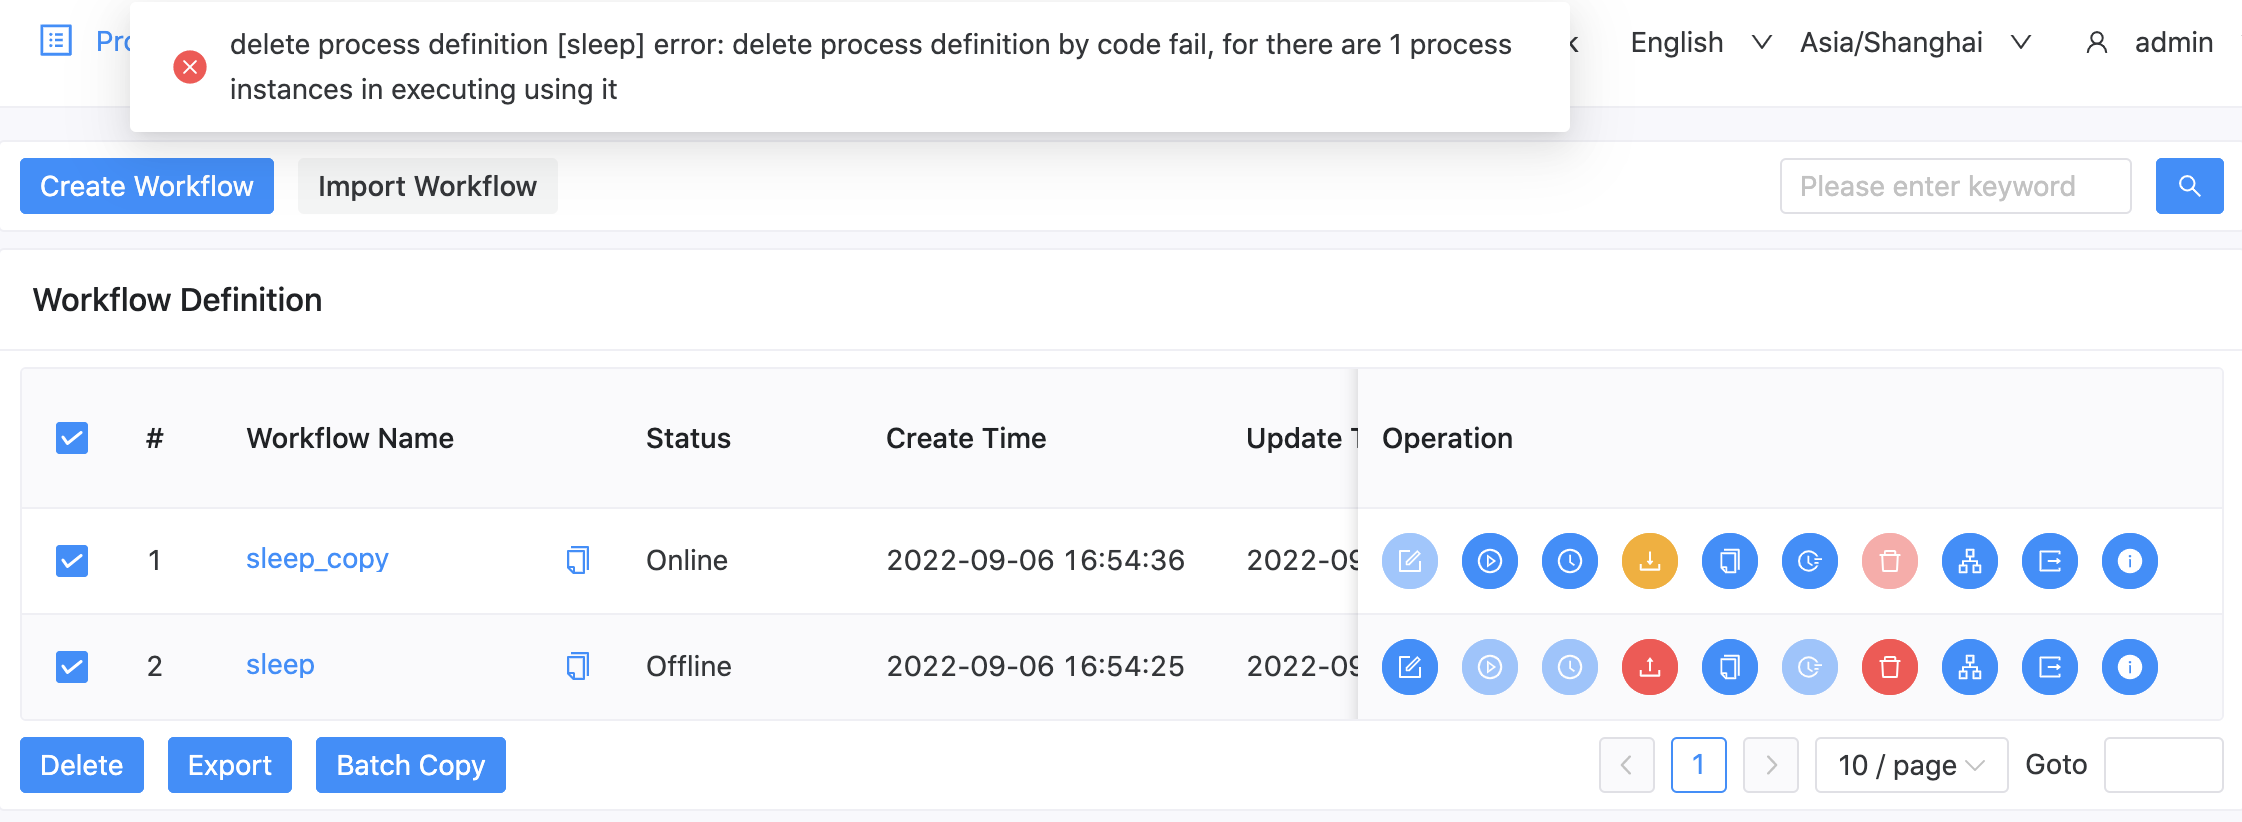Expand the Asia/Shanghai timezone dropdown
The height and width of the screenshot is (822, 2242).
pyautogui.click(x=1915, y=42)
